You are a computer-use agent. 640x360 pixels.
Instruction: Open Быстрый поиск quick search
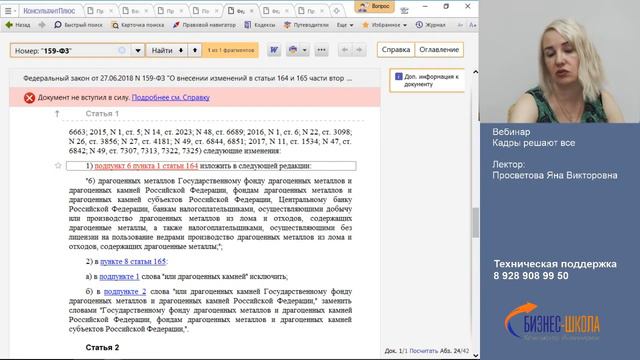[78, 25]
